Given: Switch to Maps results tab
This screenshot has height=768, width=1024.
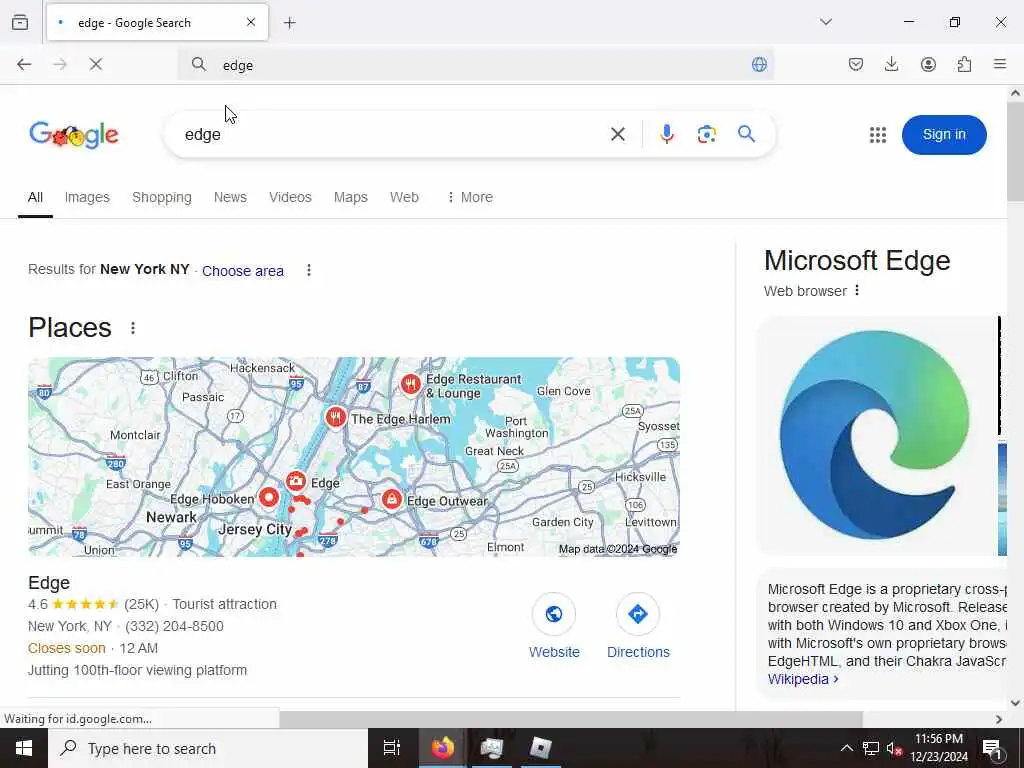Looking at the screenshot, I should point(351,197).
